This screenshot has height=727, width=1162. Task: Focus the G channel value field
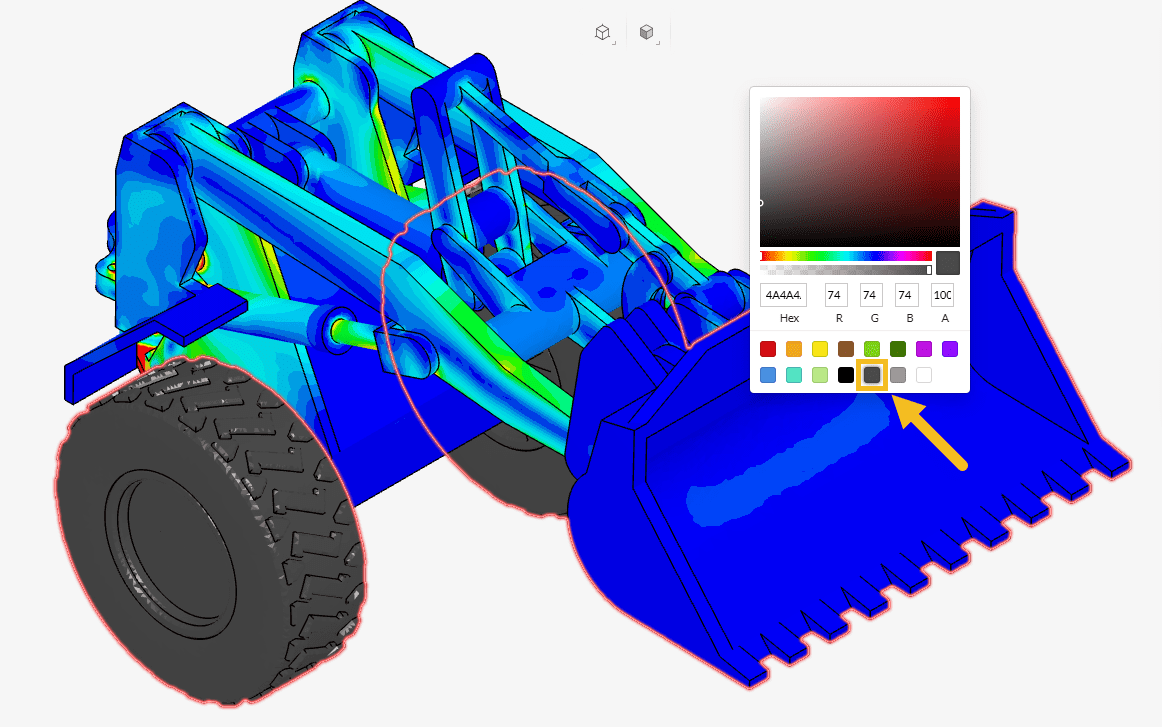(871, 295)
